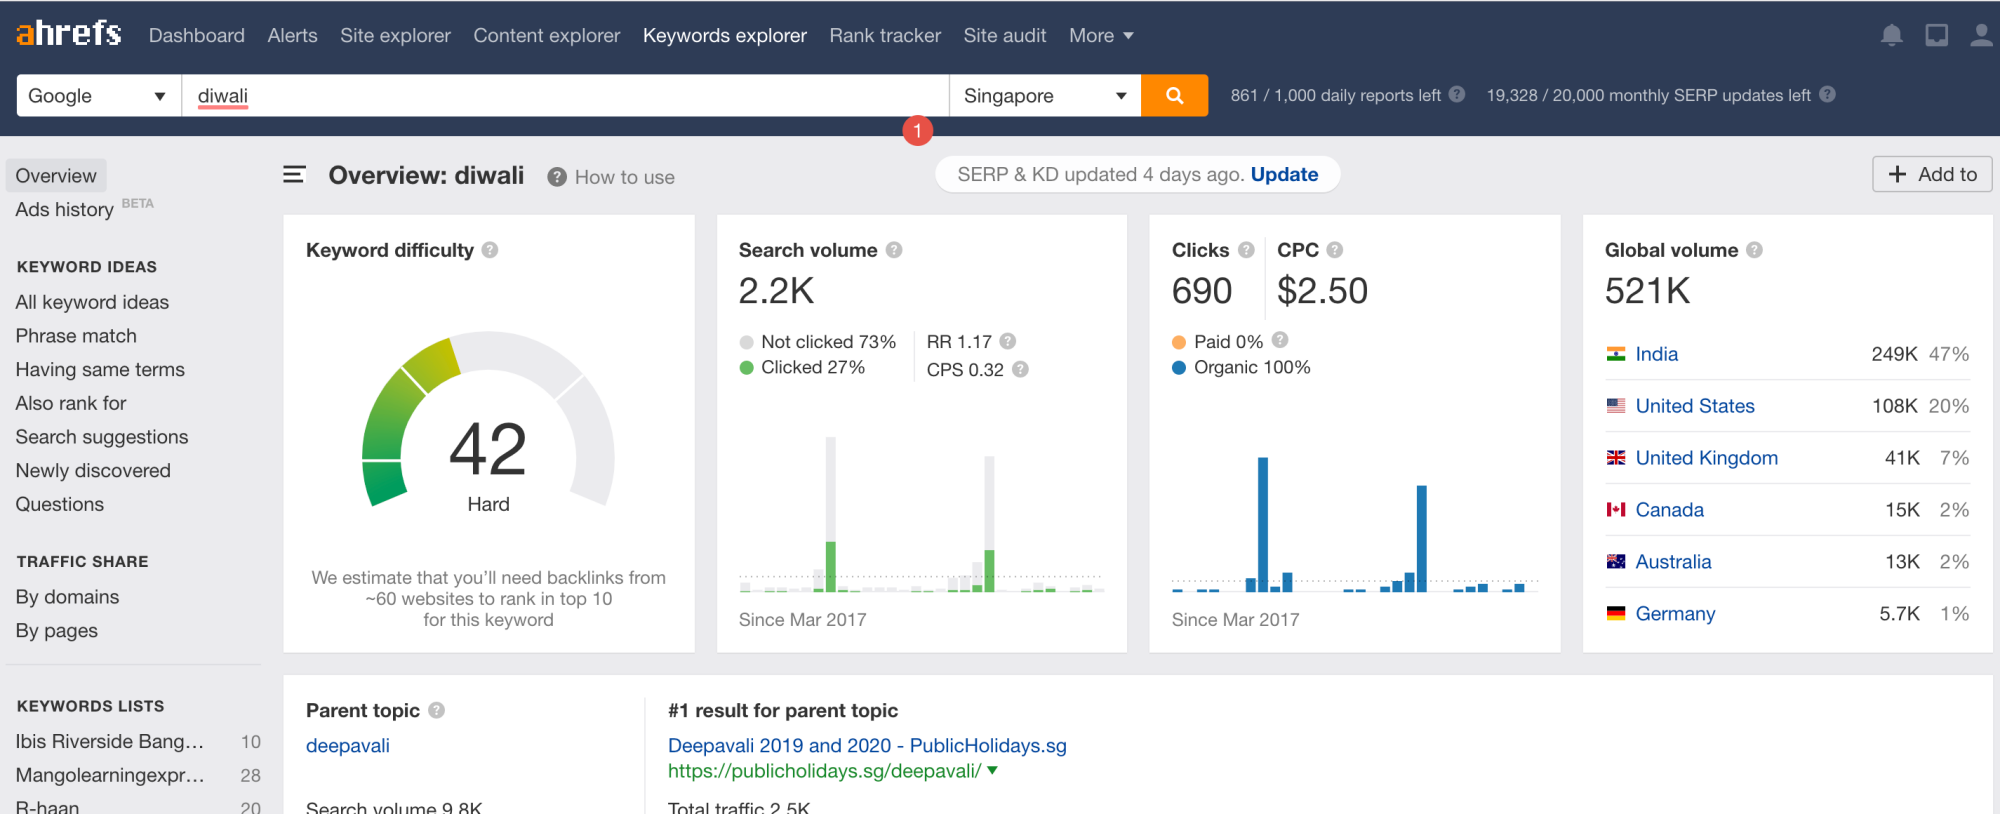The width and height of the screenshot is (2000, 814).
Task: Open All keyword ideas
Action: 92,302
